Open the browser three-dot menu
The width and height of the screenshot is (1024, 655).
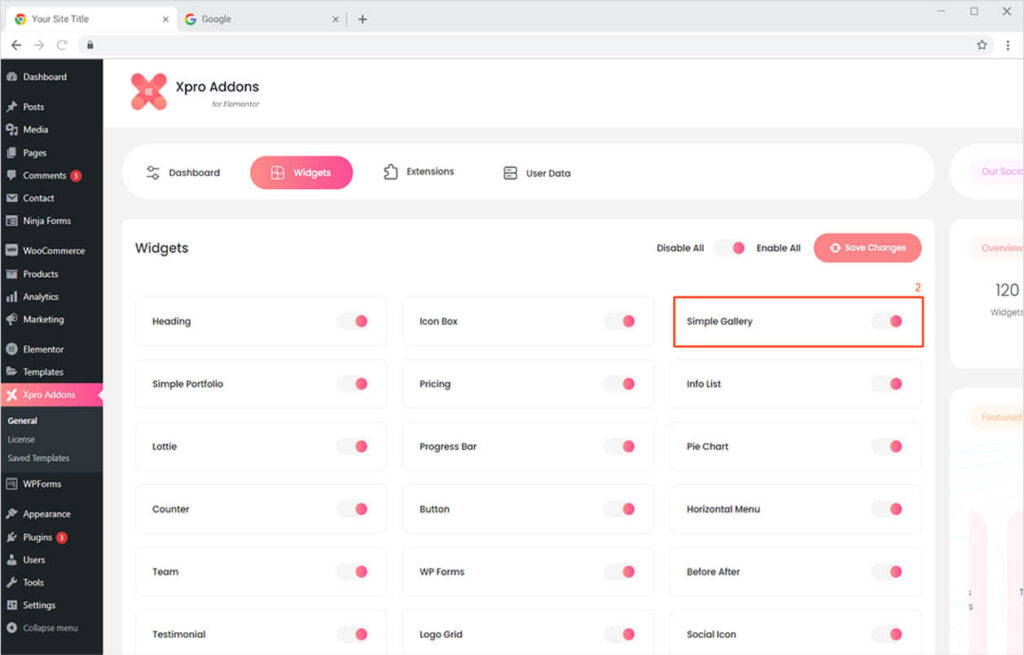click(1007, 45)
